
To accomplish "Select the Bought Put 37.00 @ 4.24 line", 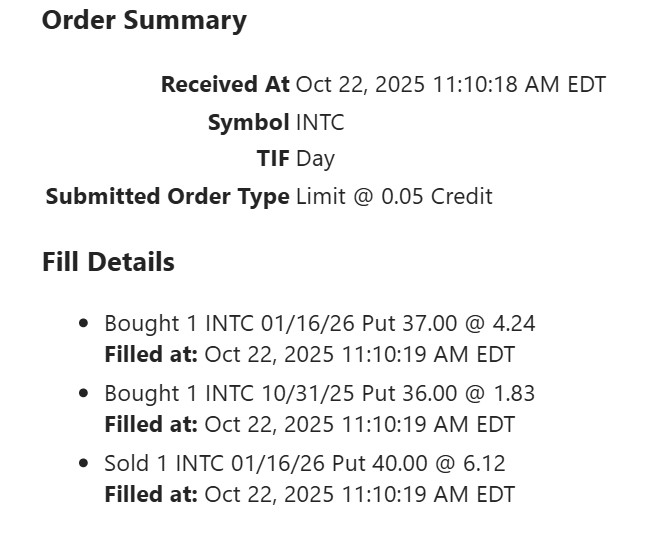I will point(320,324).
